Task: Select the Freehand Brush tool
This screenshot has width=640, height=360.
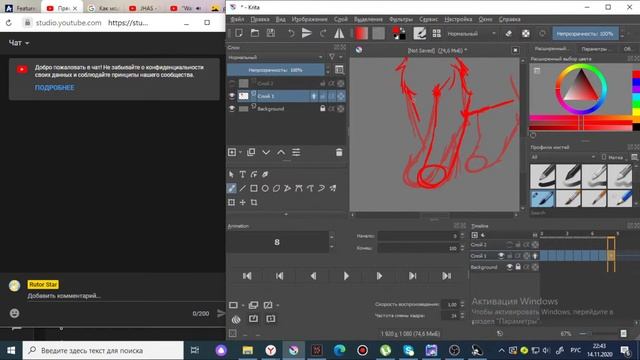Action: pos(231,188)
